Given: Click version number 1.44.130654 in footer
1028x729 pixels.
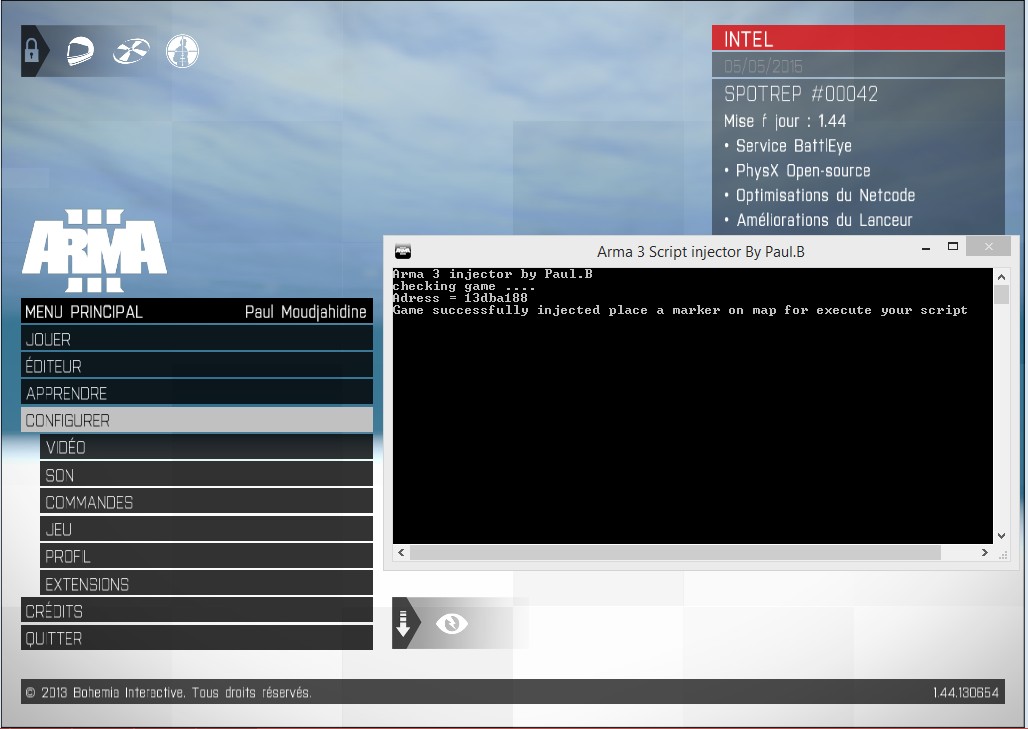Looking at the screenshot, I should coord(966,692).
